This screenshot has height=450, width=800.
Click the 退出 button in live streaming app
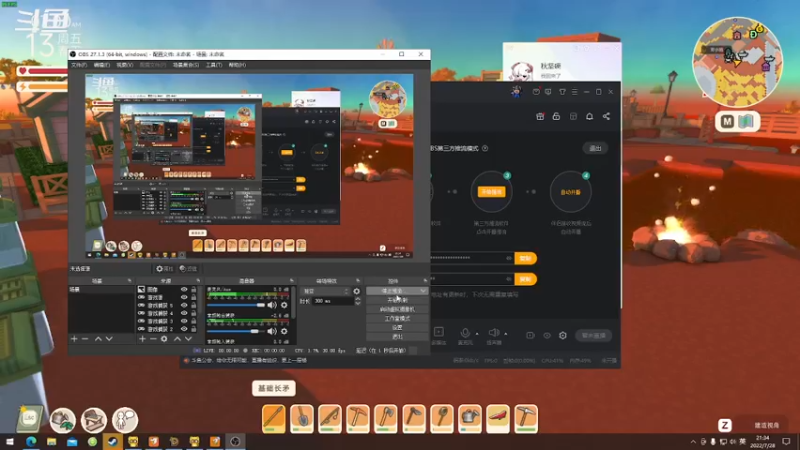click(595, 148)
